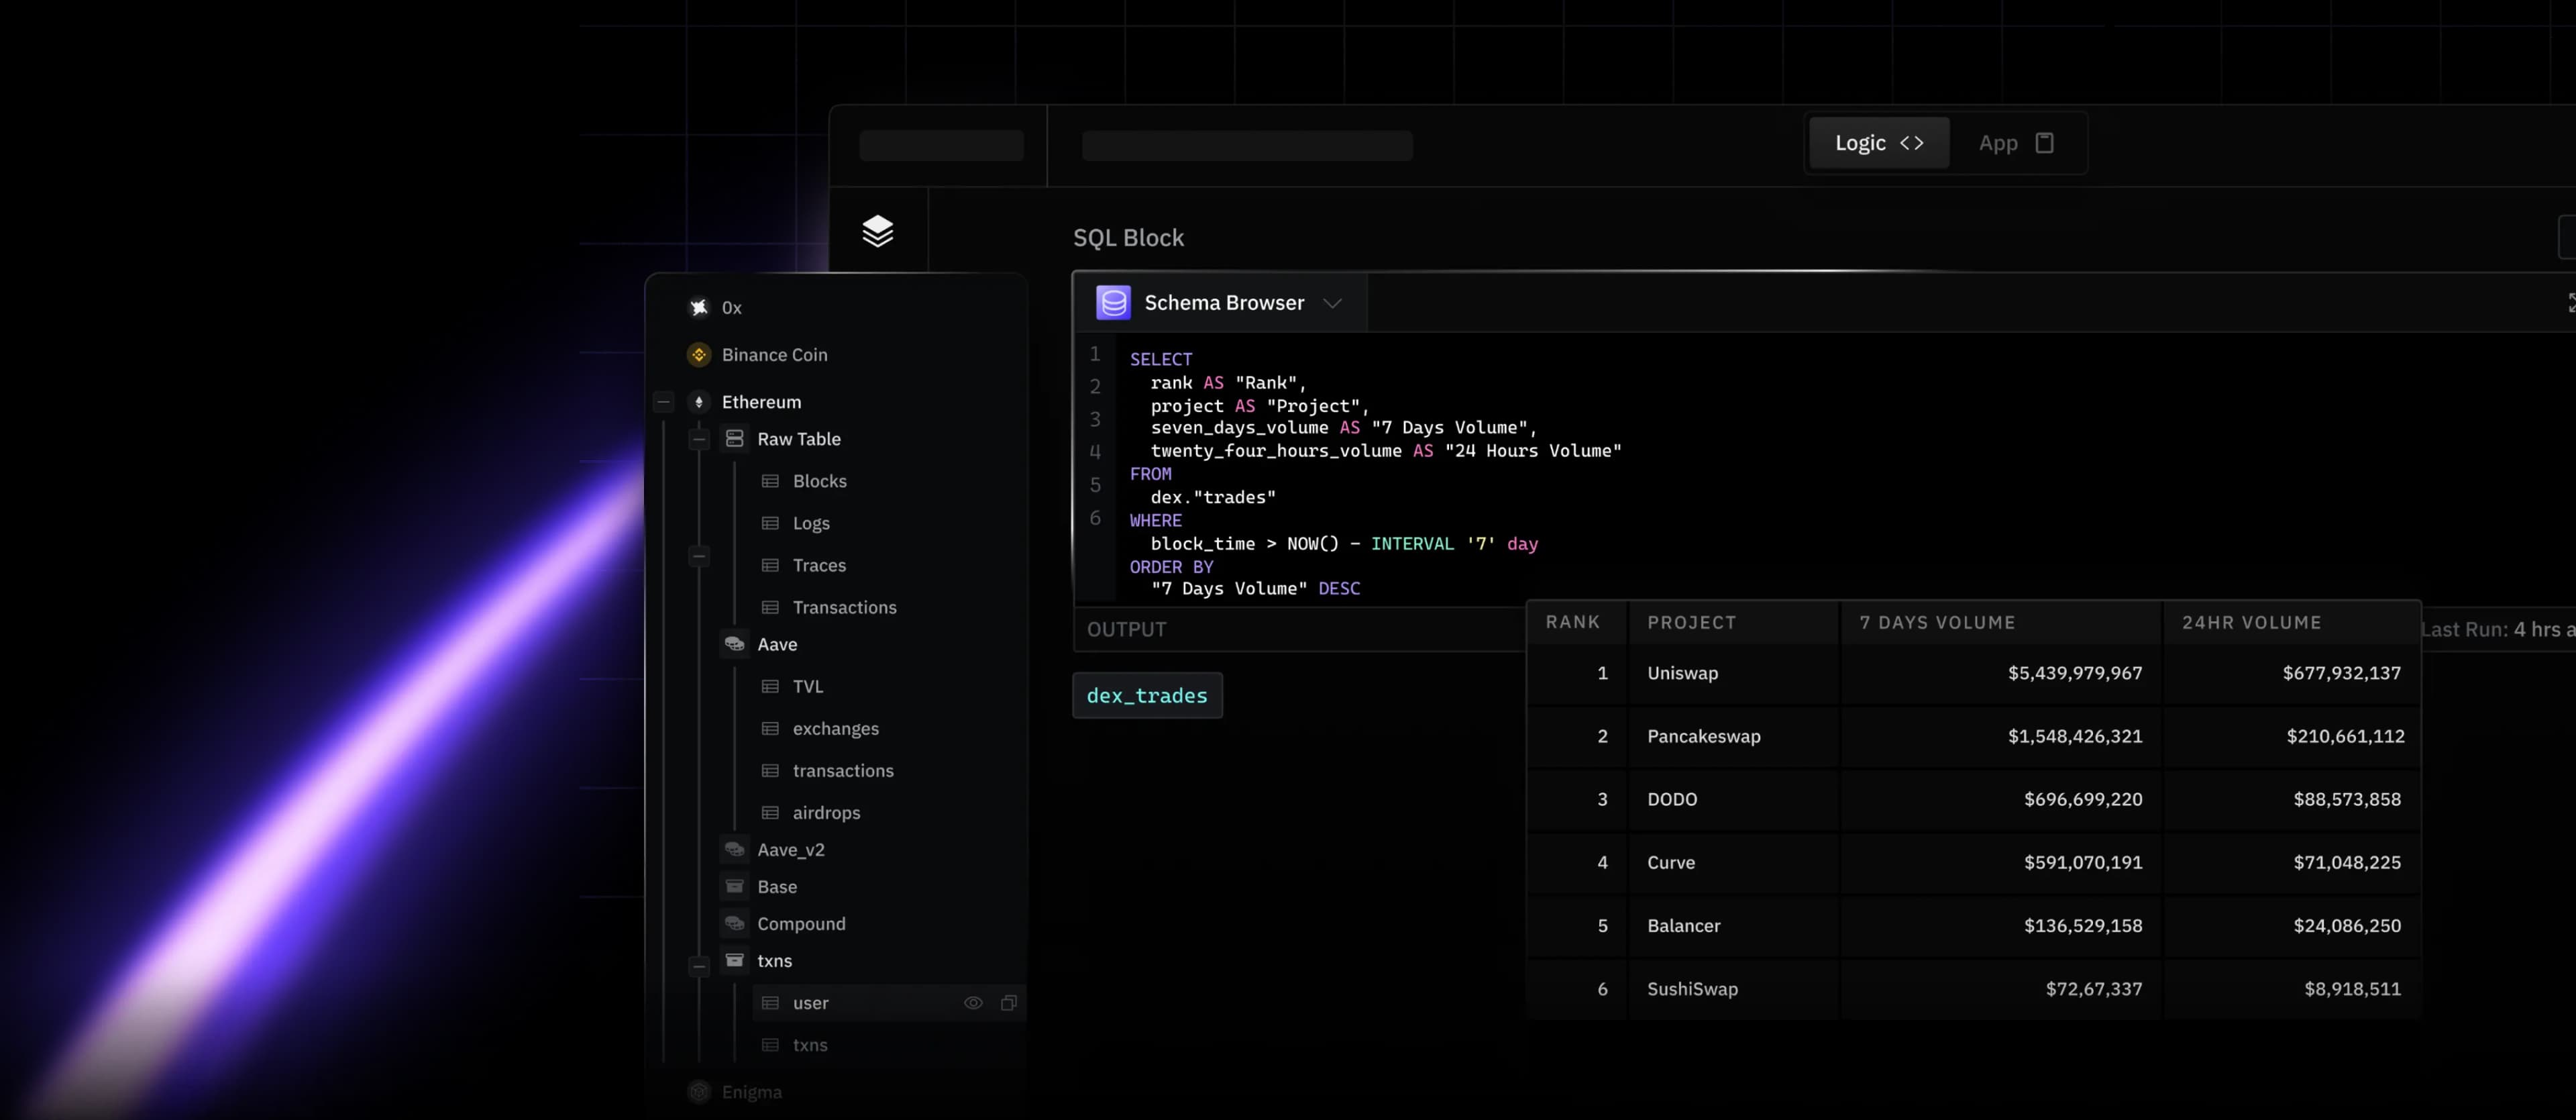Click inside the SQL code editor SELECT line
The height and width of the screenshot is (1120, 2576).
coord(1161,359)
